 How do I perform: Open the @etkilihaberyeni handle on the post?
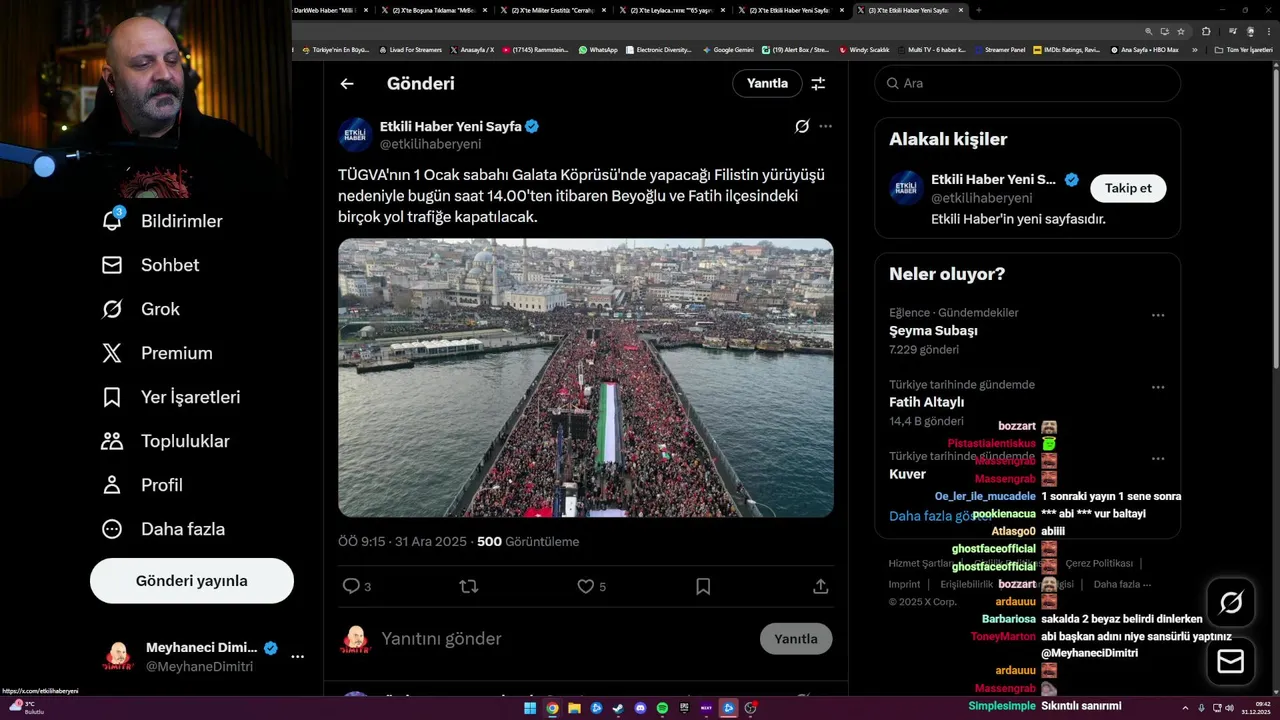coord(430,145)
